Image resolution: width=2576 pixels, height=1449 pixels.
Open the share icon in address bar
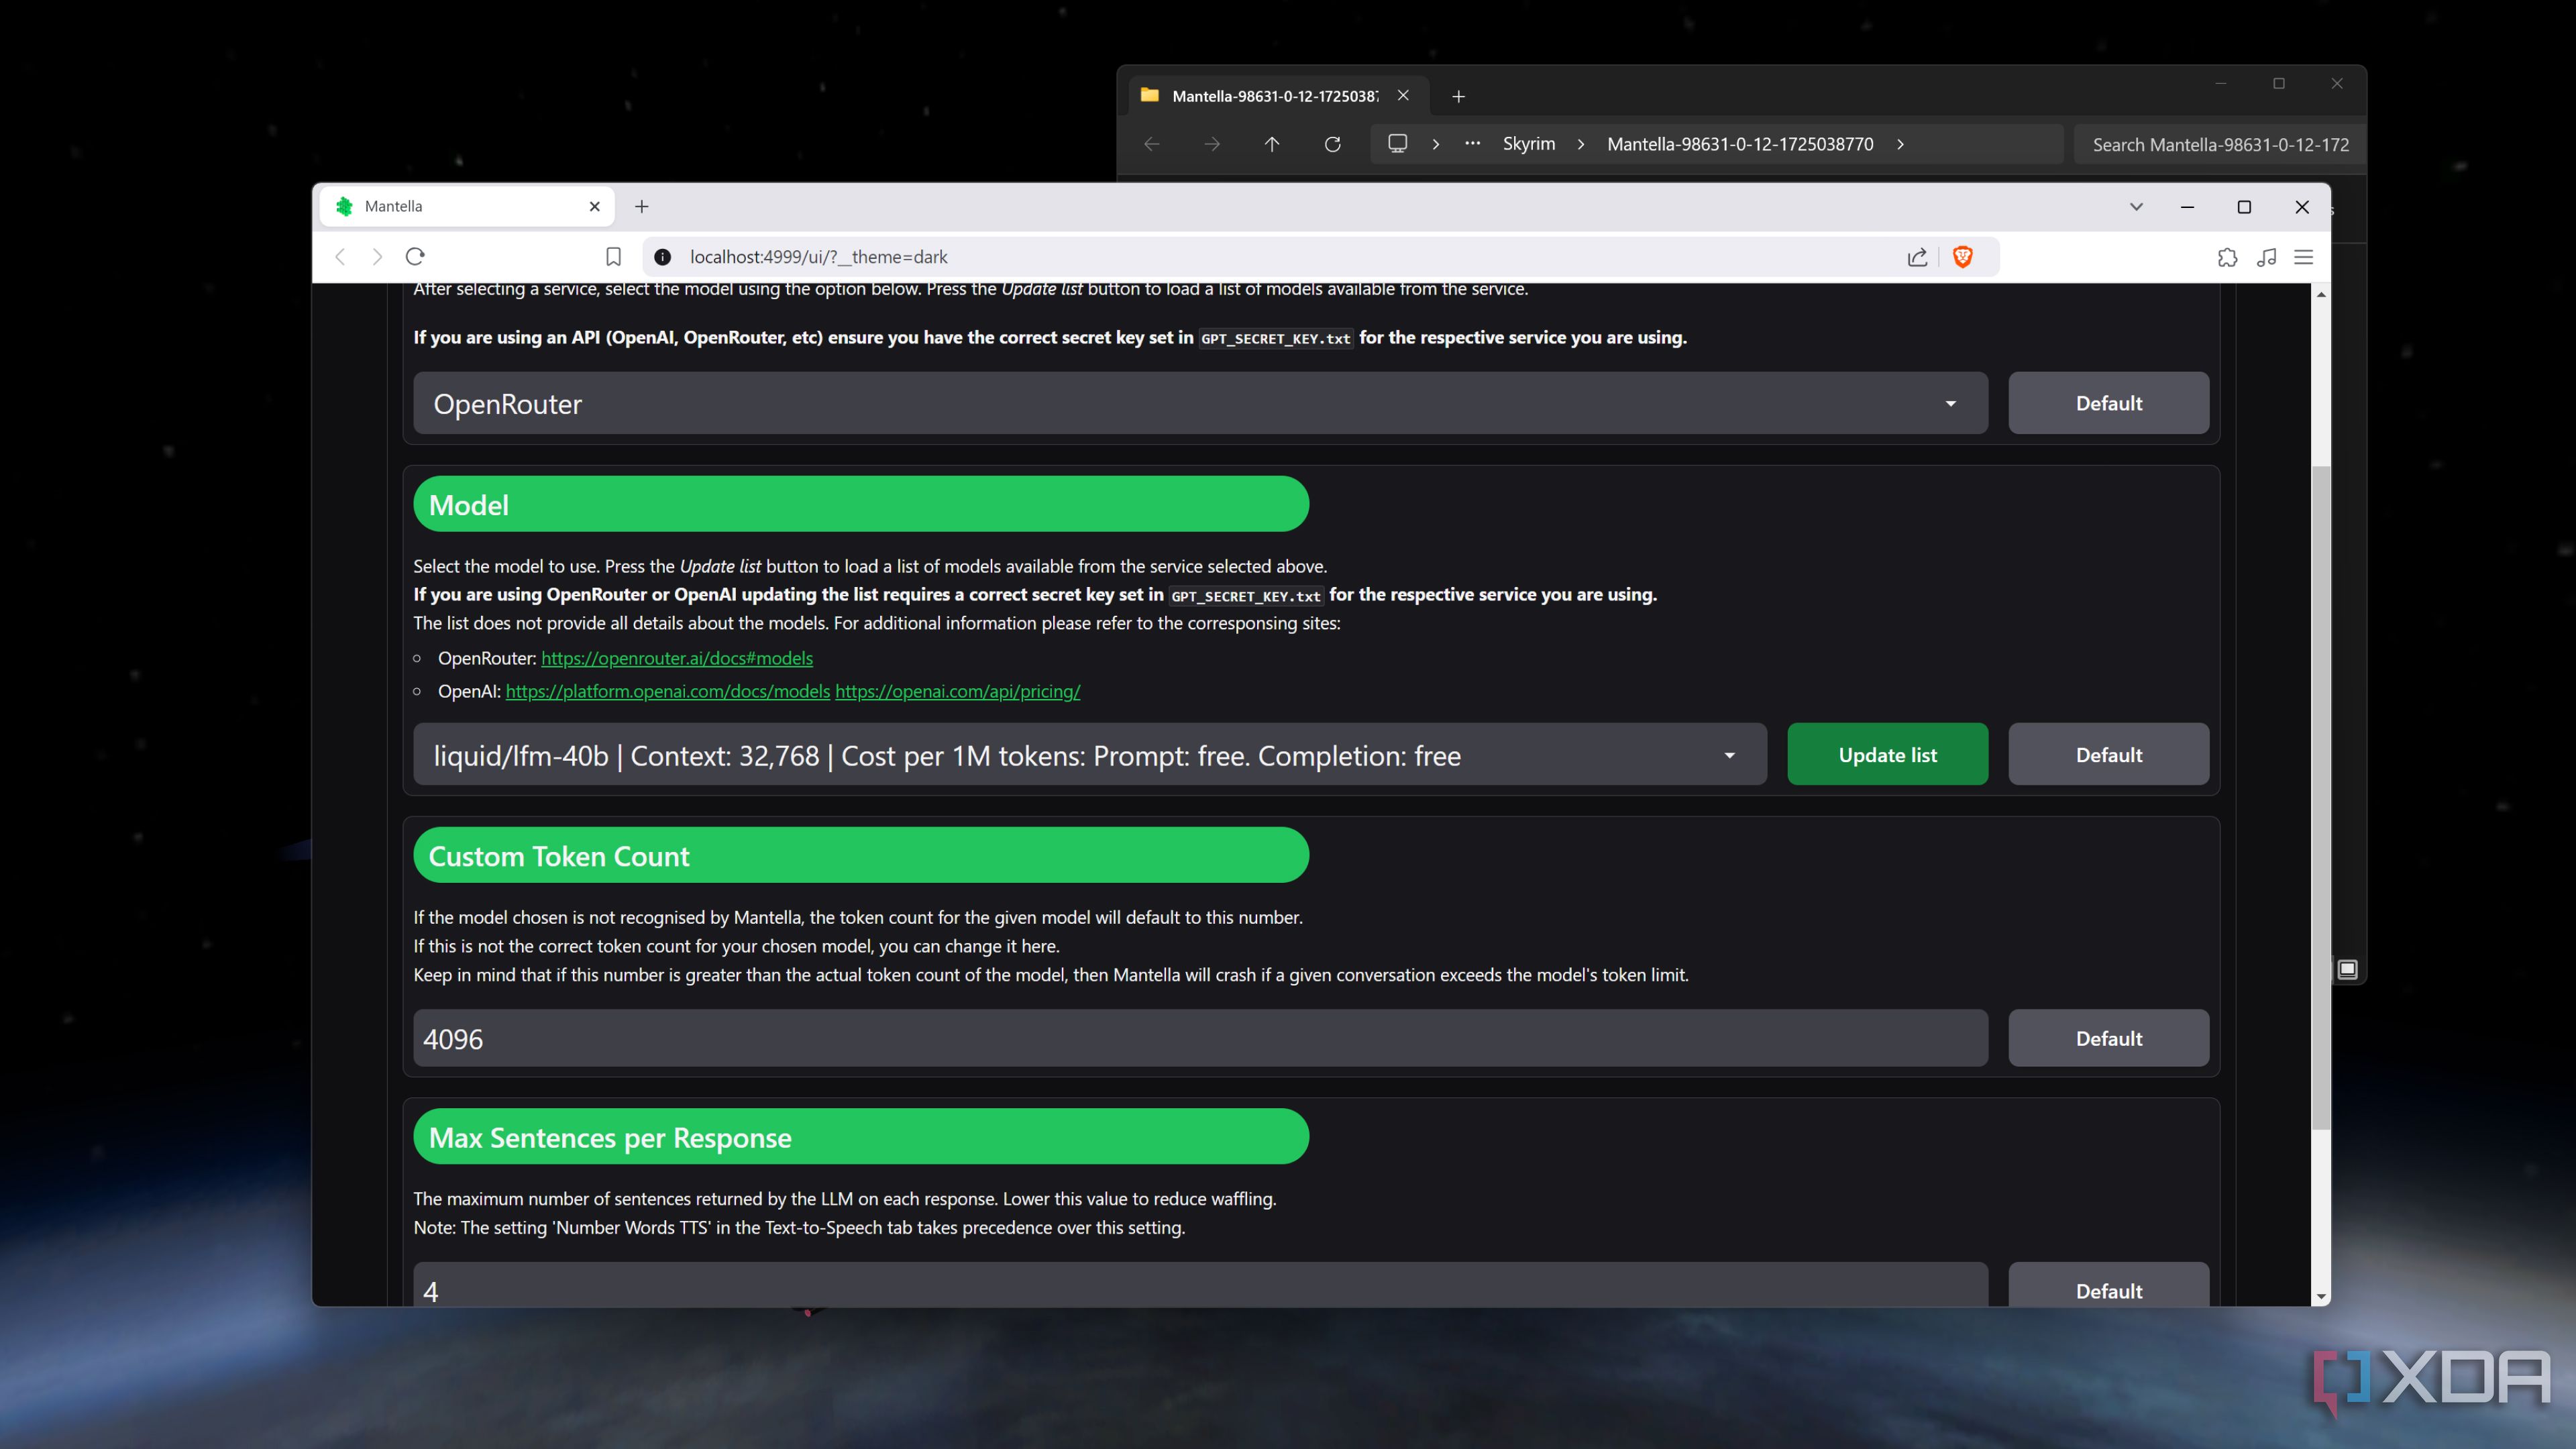(1917, 257)
